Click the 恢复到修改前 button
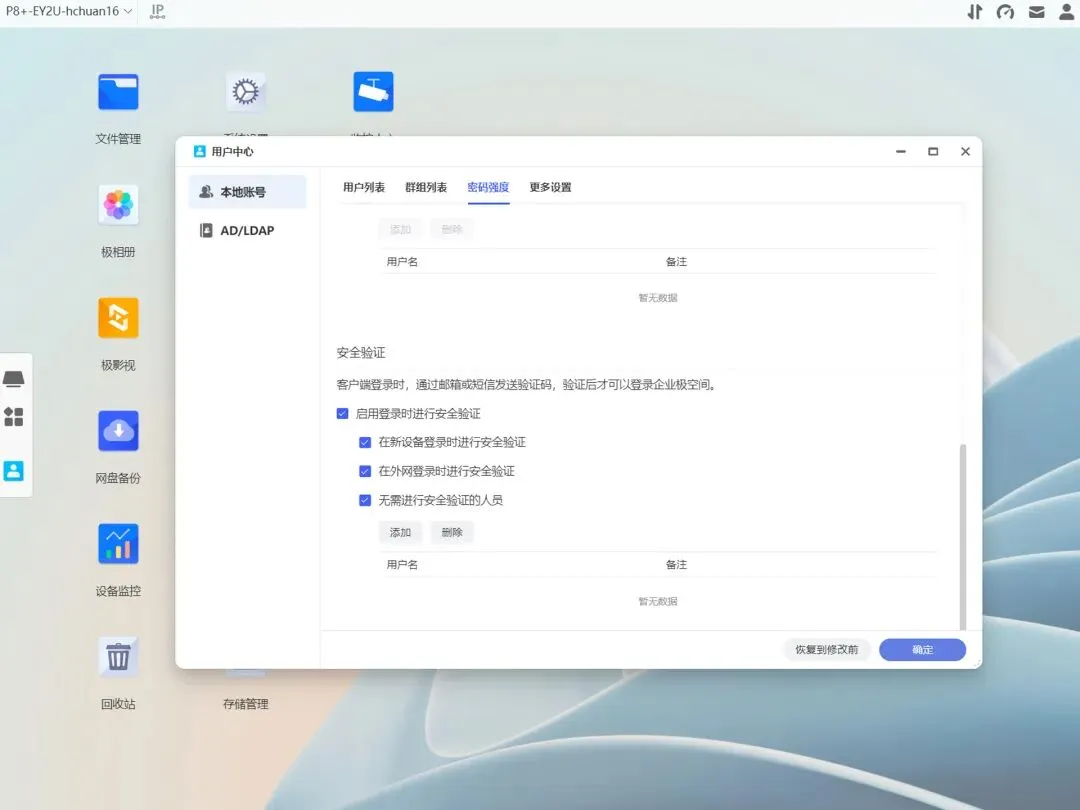 tap(827, 650)
